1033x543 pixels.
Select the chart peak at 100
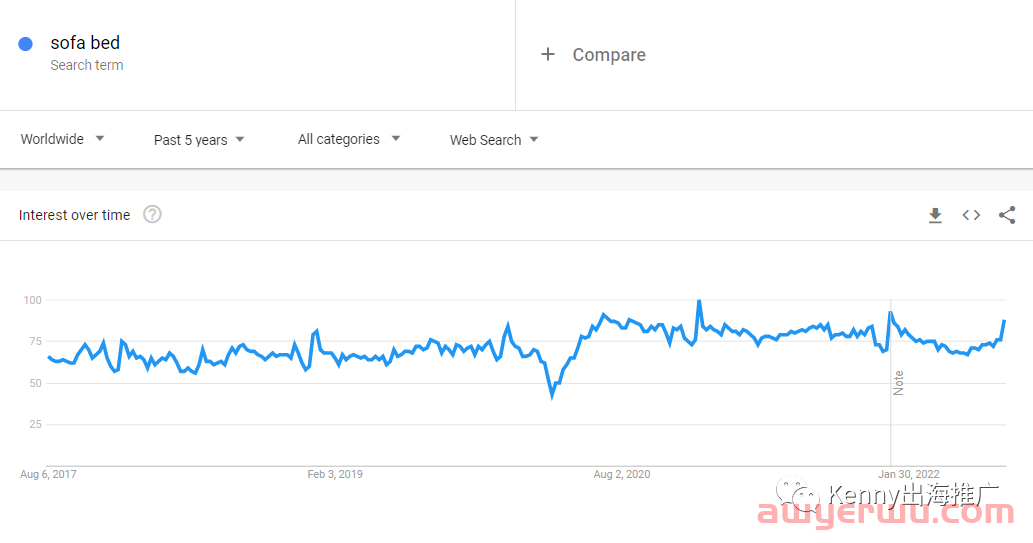699,302
